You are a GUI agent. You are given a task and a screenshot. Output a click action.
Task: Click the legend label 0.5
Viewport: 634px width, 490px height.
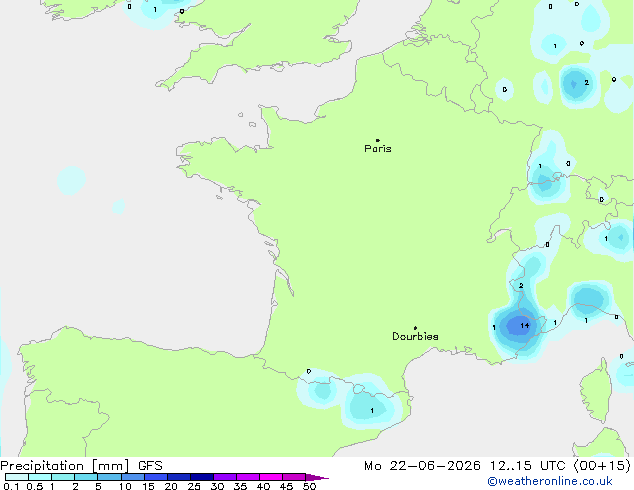(35, 486)
